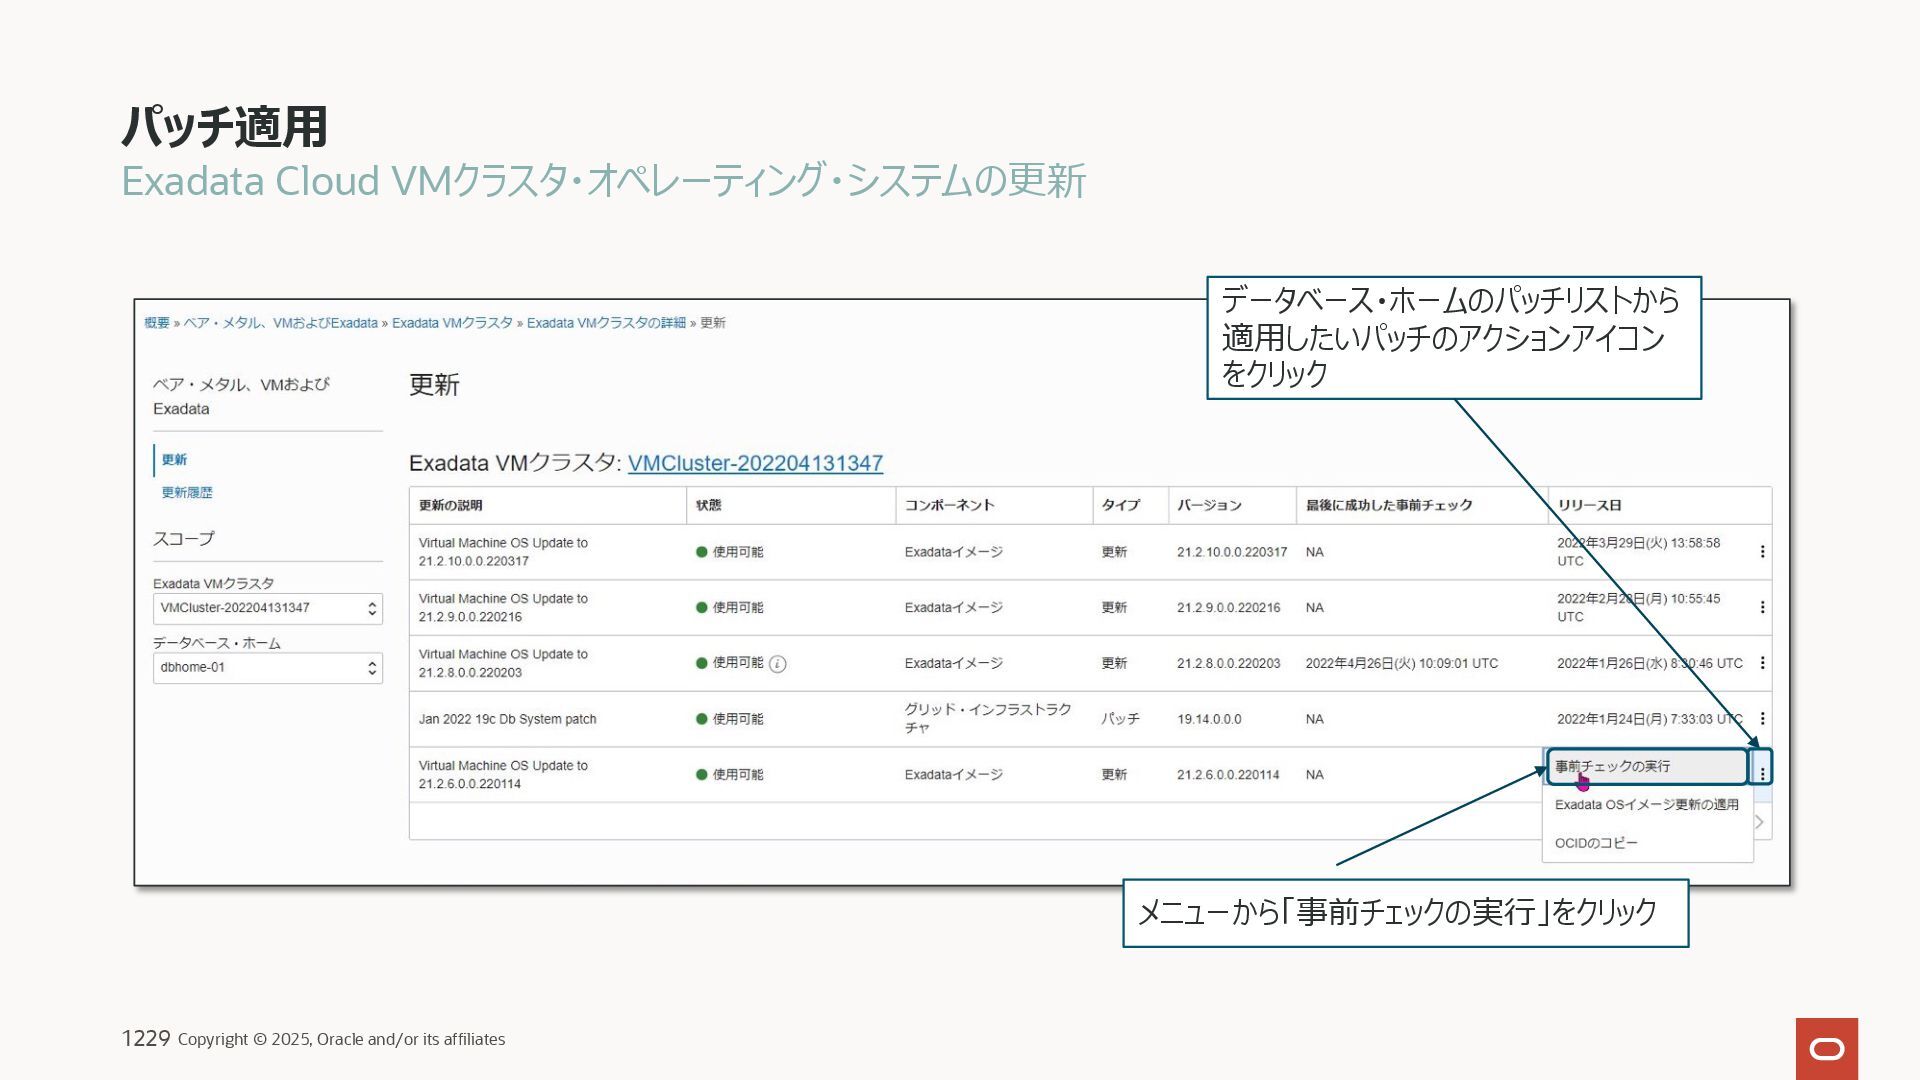The image size is (1920, 1080).
Task: Choose Exadata OSイメージ更新の適用 menu entry
Action: coord(1646,805)
